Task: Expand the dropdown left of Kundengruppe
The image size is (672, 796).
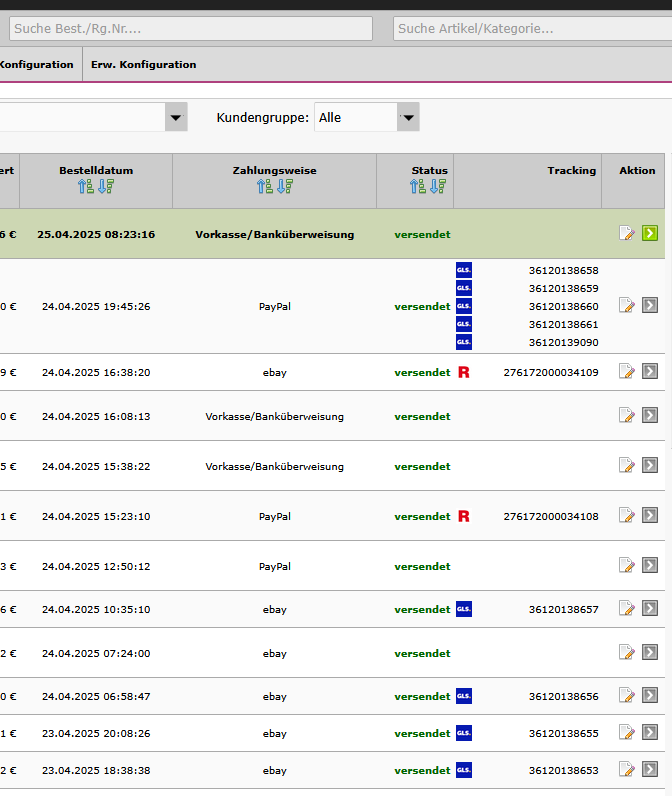Action: [176, 117]
